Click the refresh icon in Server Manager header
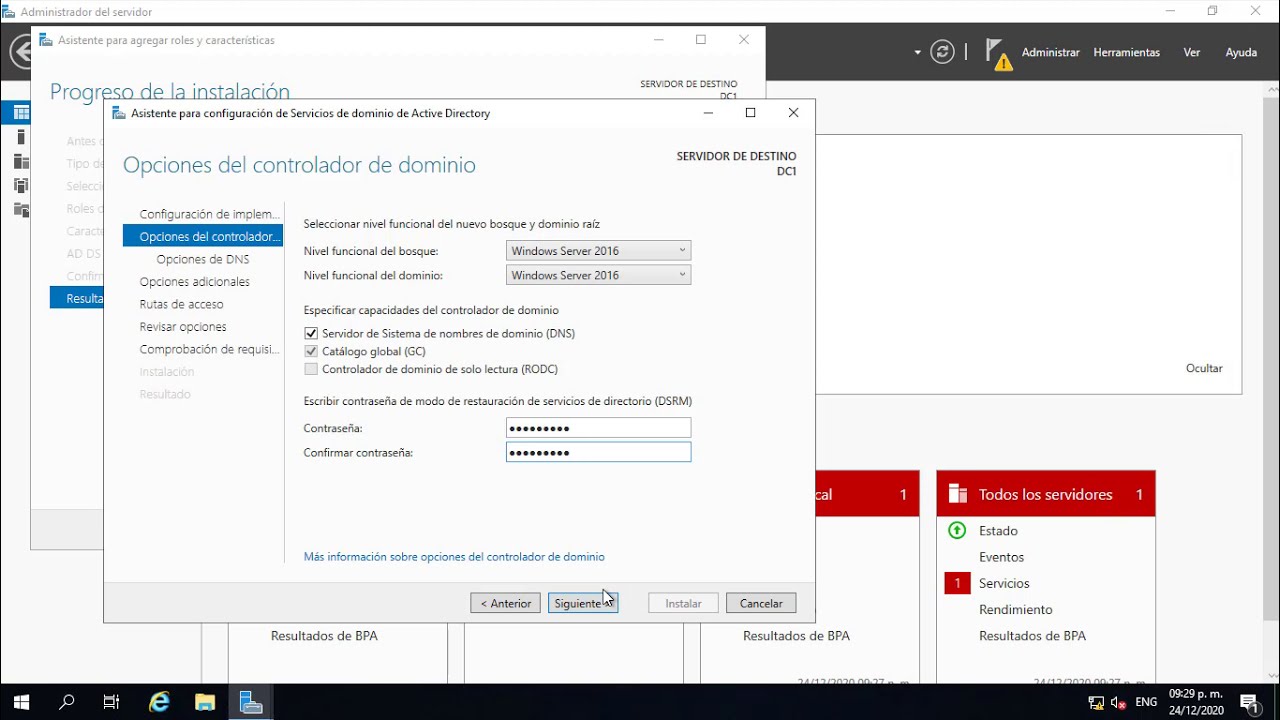 (x=942, y=52)
